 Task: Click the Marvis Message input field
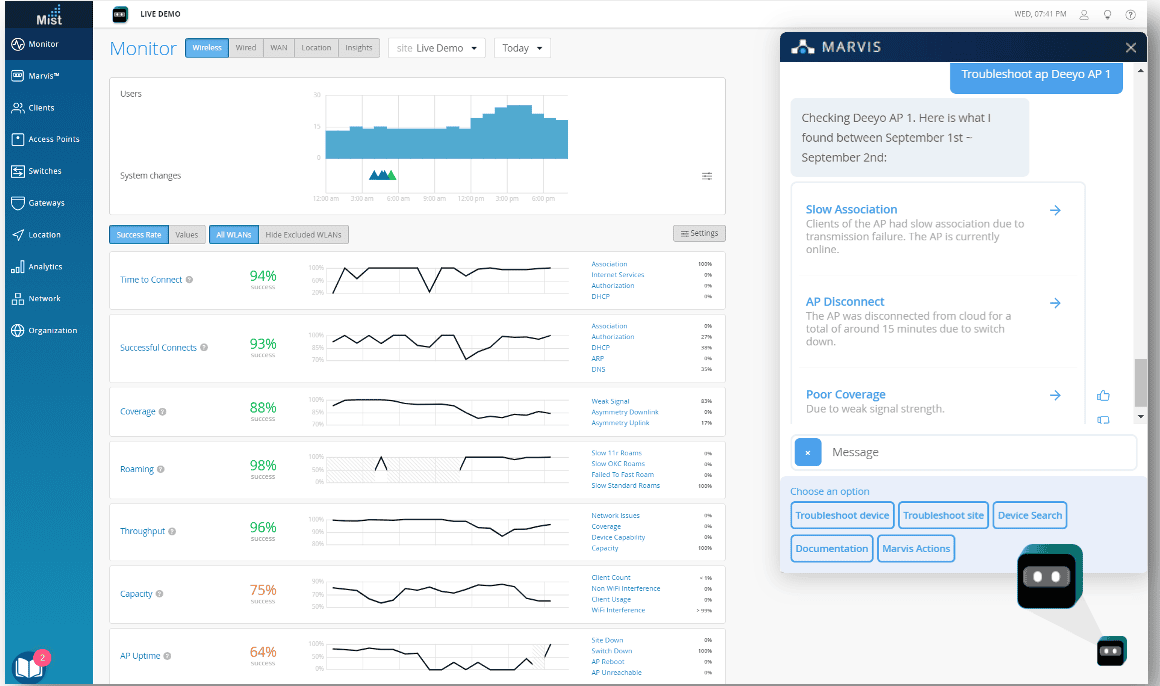978,452
